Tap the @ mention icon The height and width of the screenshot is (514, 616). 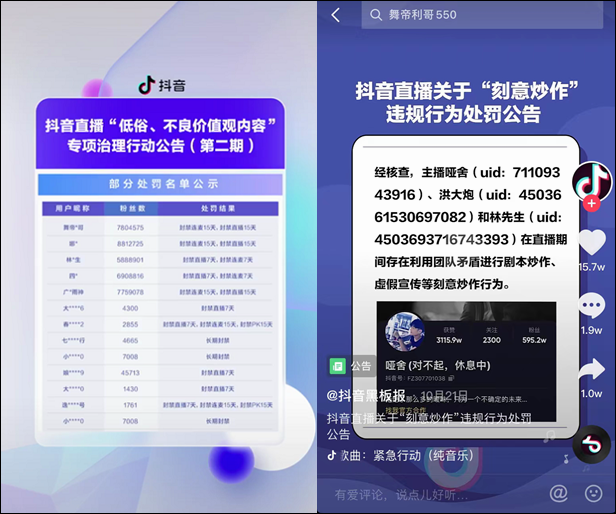pyautogui.click(x=558, y=493)
